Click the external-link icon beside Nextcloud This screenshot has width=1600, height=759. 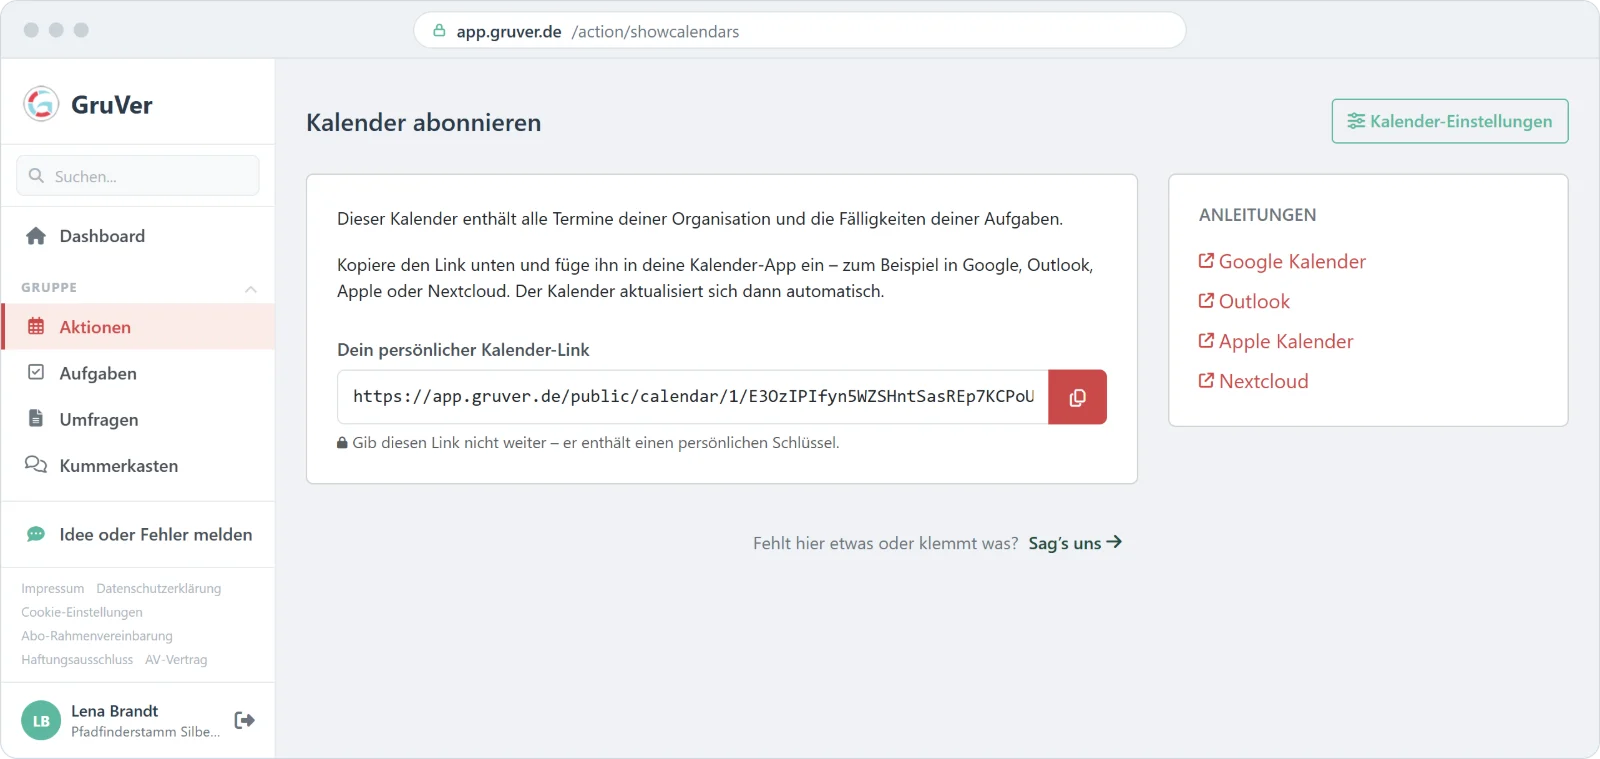tap(1206, 381)
